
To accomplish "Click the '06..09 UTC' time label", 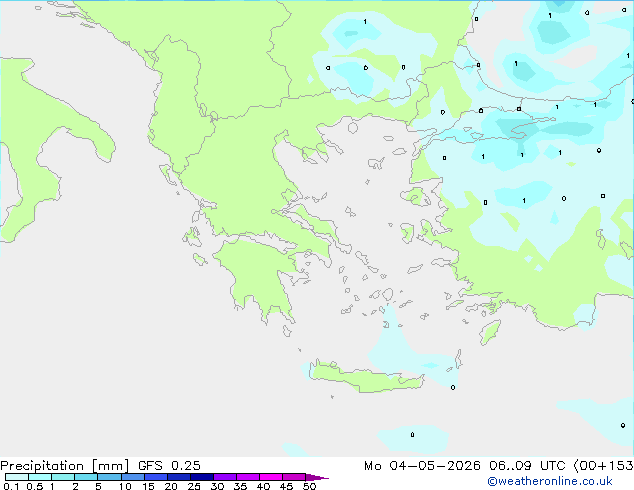I will click(x=527, y=466).
